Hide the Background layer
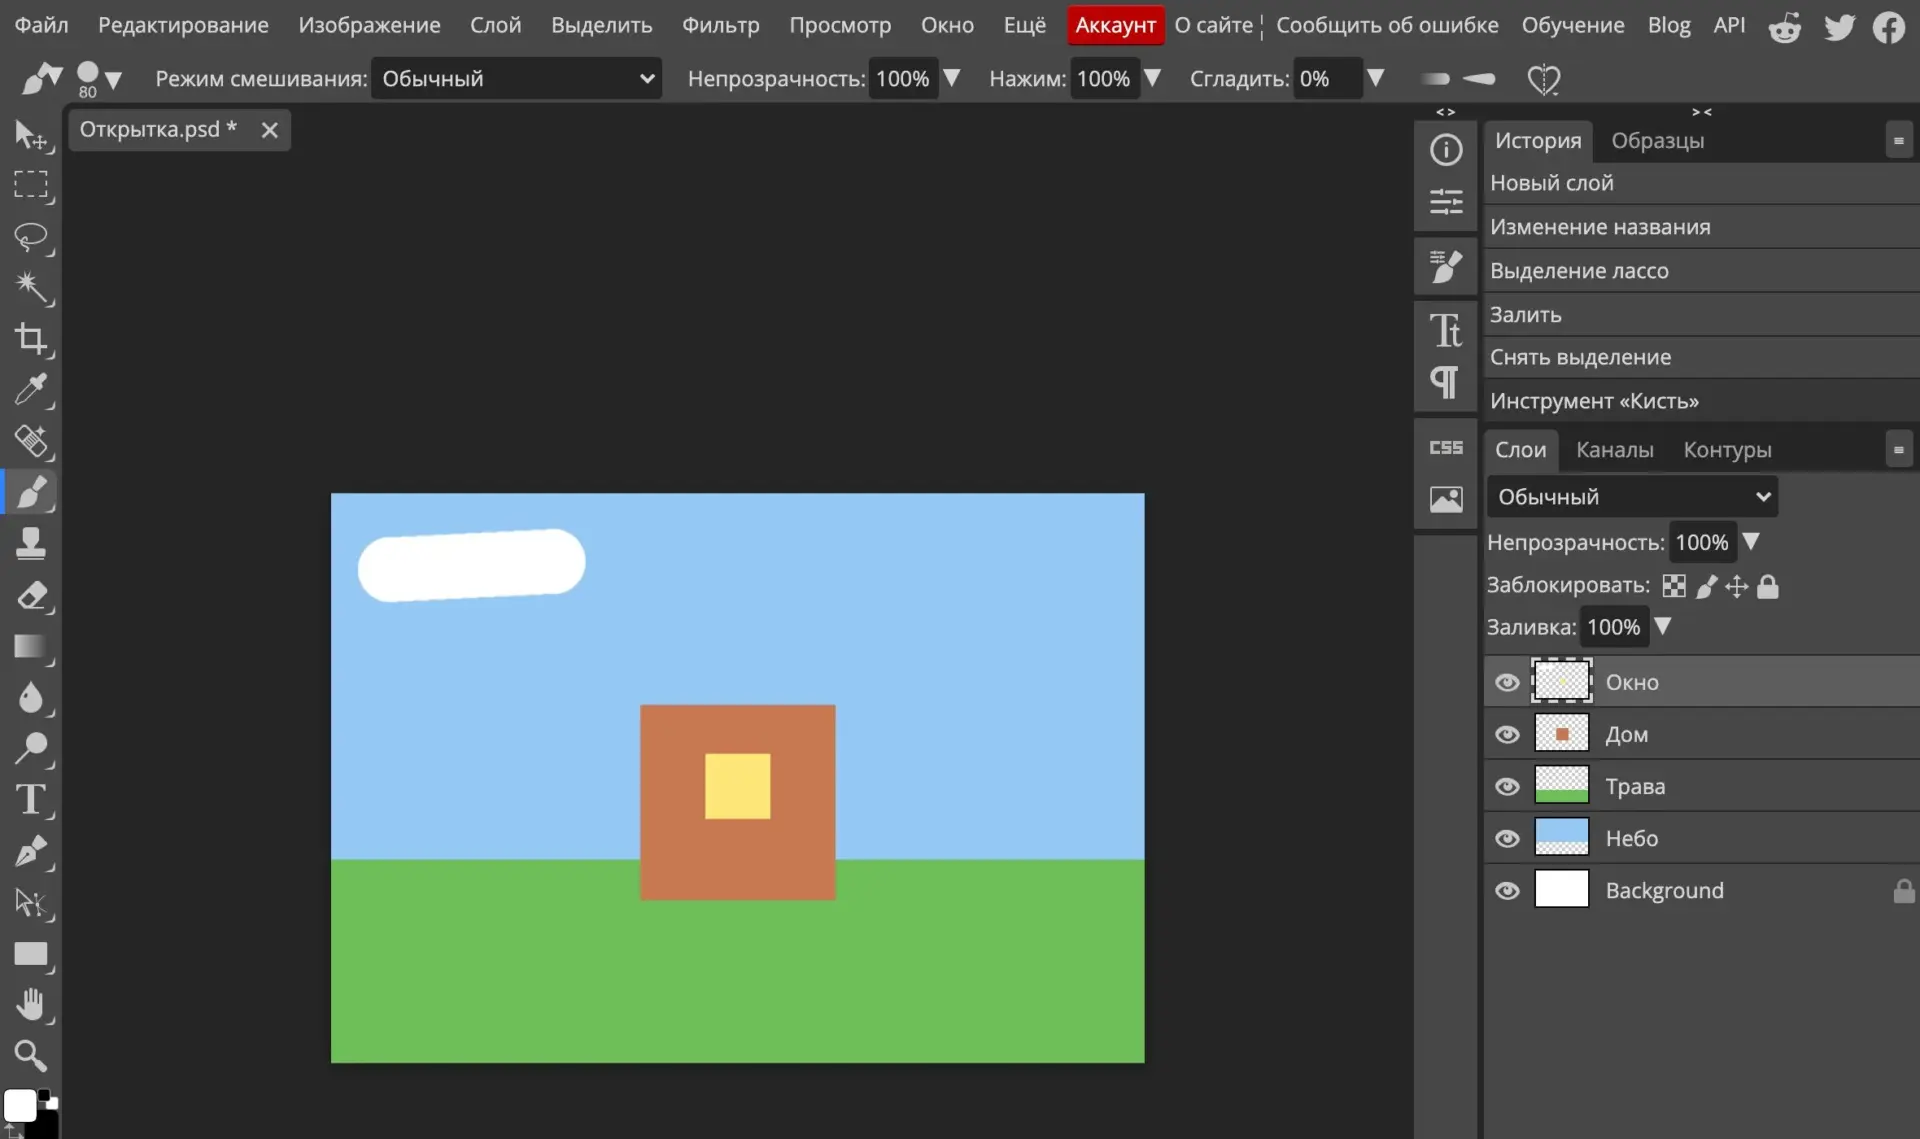Image resolution: width=1920 pixels, height=1139 pixels. [1506, 890]
